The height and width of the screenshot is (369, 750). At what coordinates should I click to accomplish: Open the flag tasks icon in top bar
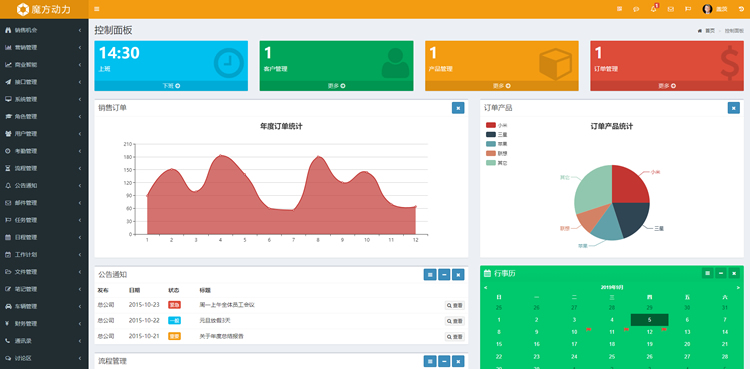(688, 9)
